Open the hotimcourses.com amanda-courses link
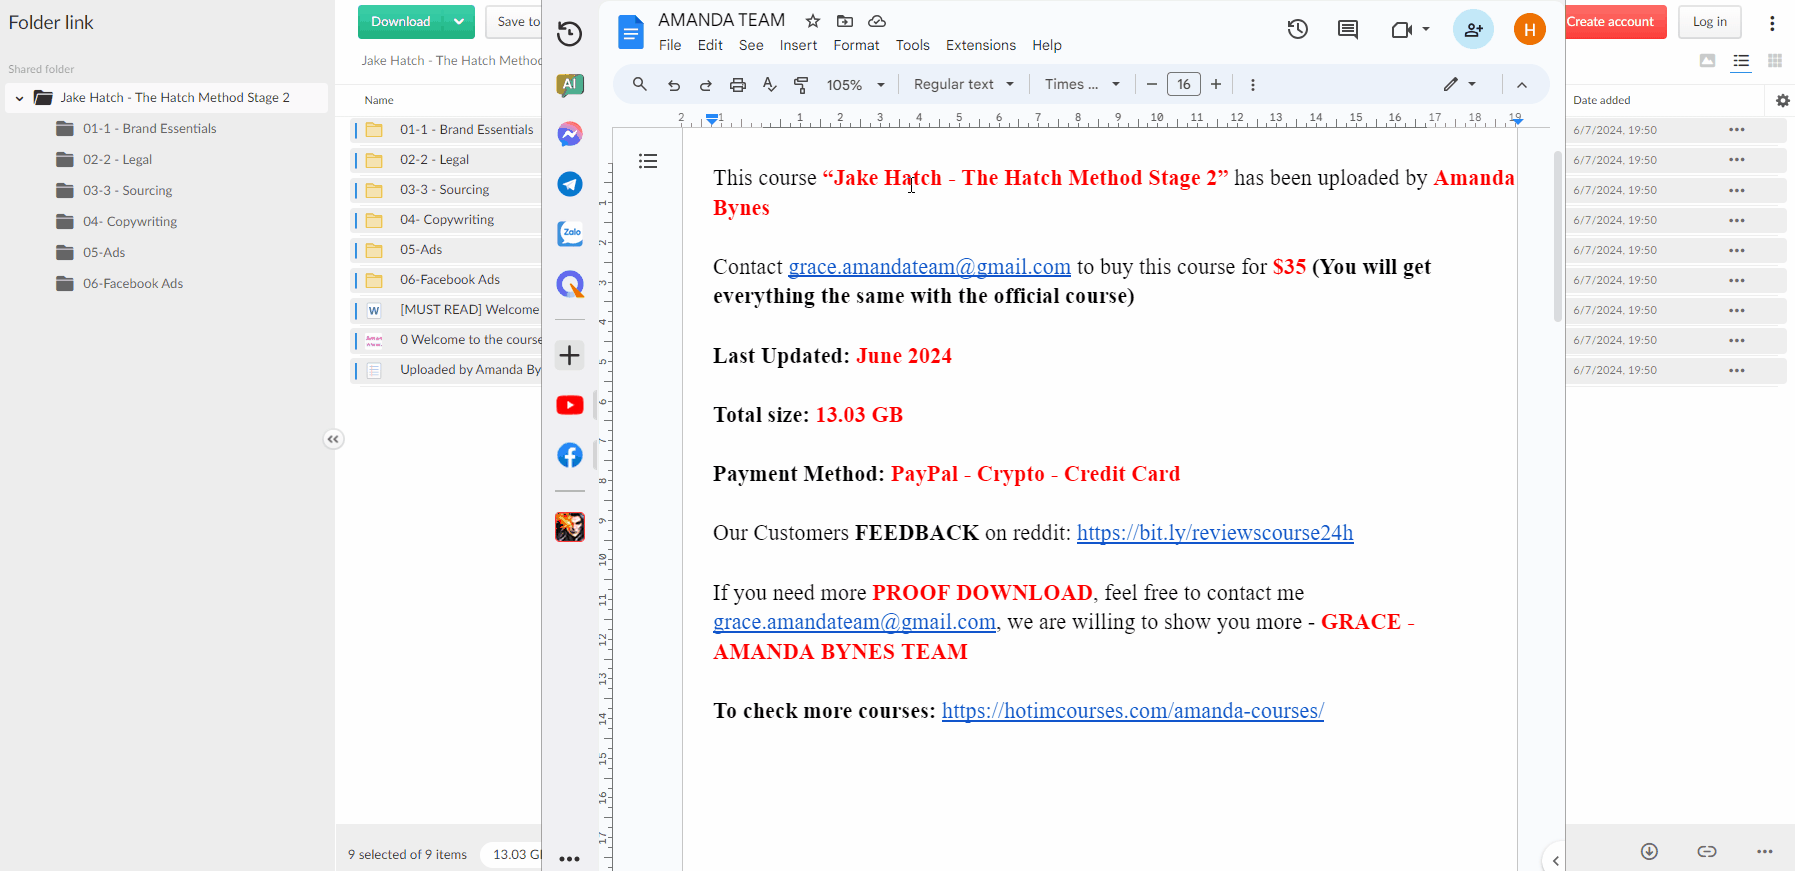Screen dimensions: 1795x871 (x=1132, y=711)
